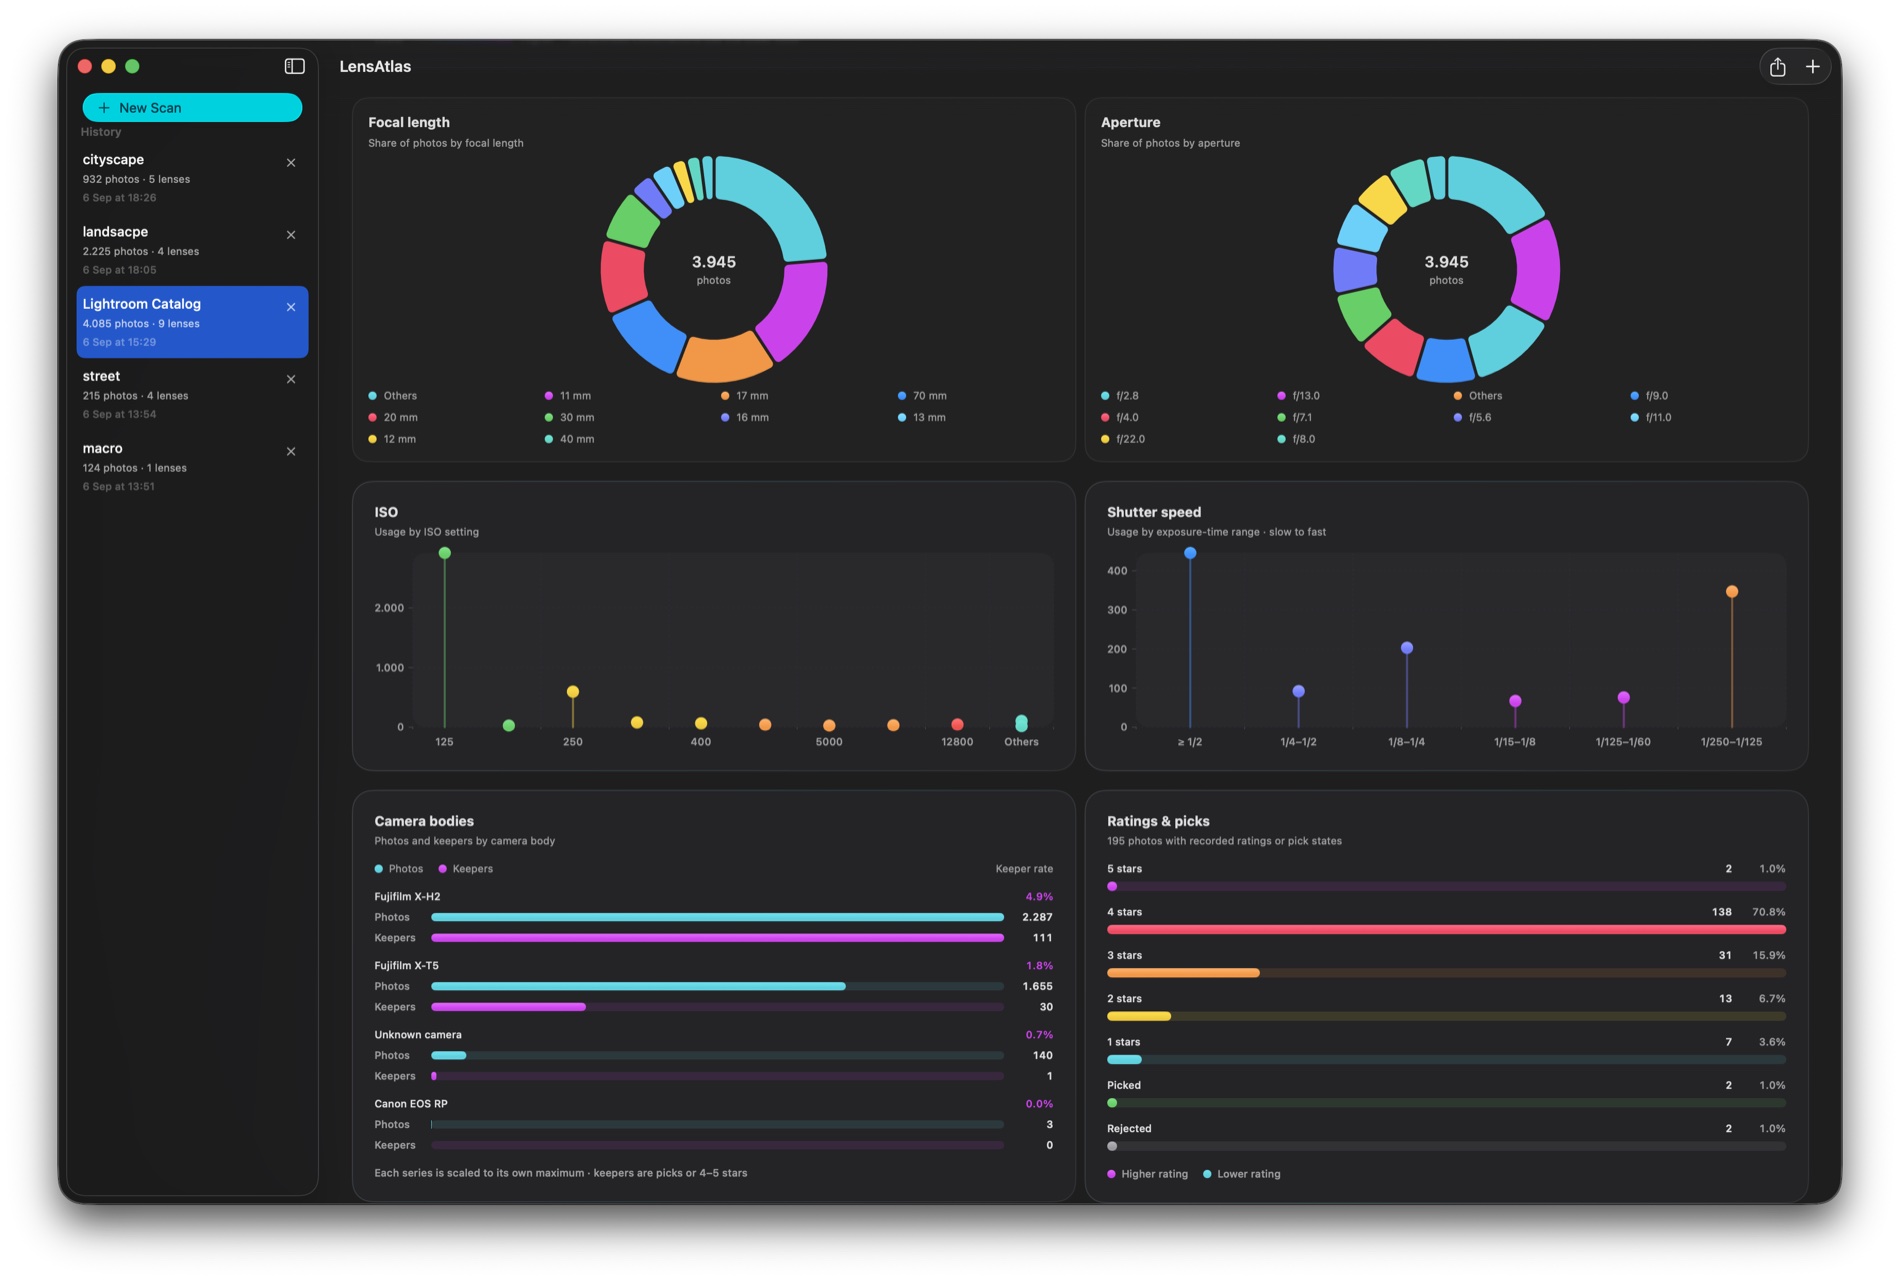Click the ≥ 1/2 shutter speed data point
This screenshot has height=1281, width=1900.
pyautogui.click(x=1190, y=553)
